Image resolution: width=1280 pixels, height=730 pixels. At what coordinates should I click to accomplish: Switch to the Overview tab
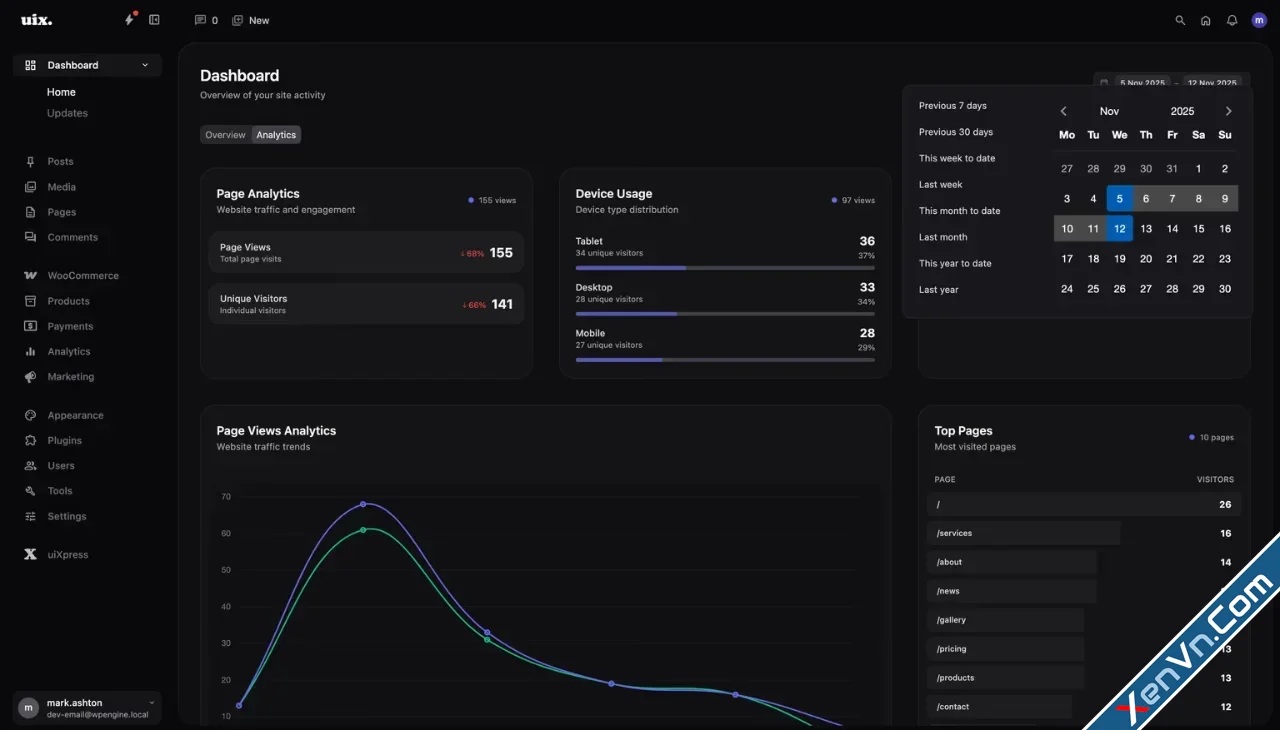pyautogui.click(x=225, y=134)
